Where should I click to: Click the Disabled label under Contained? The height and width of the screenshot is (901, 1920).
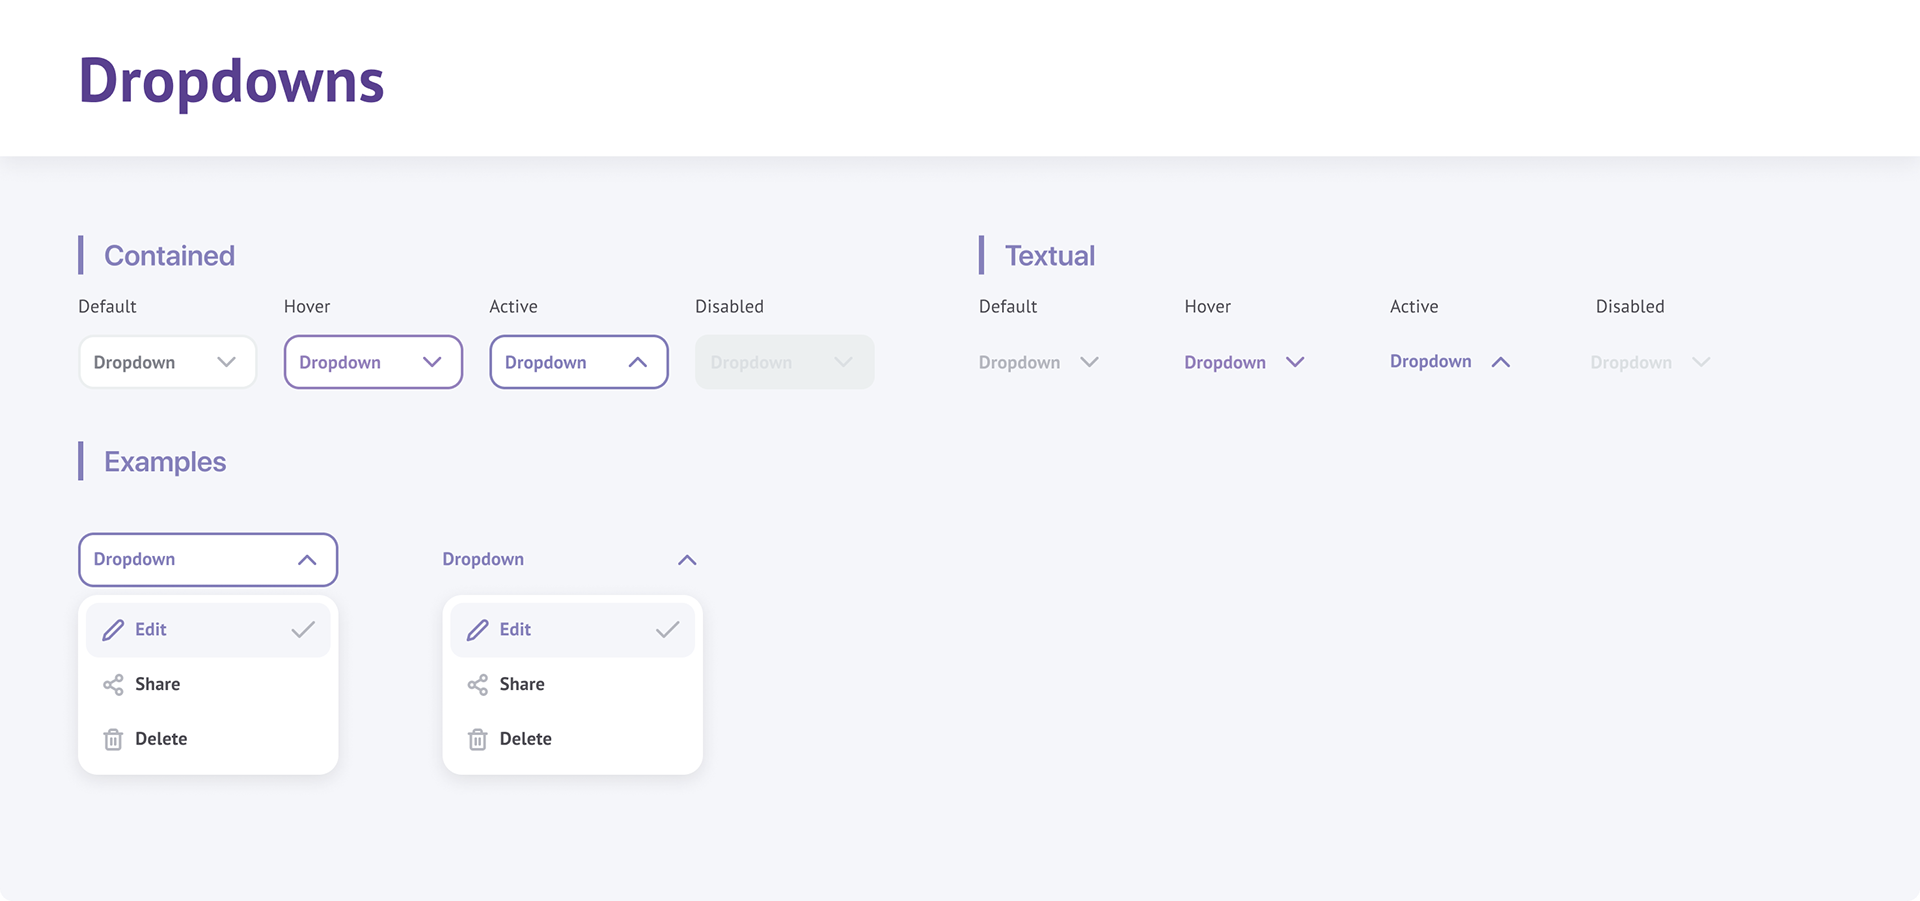pos(729,307)
